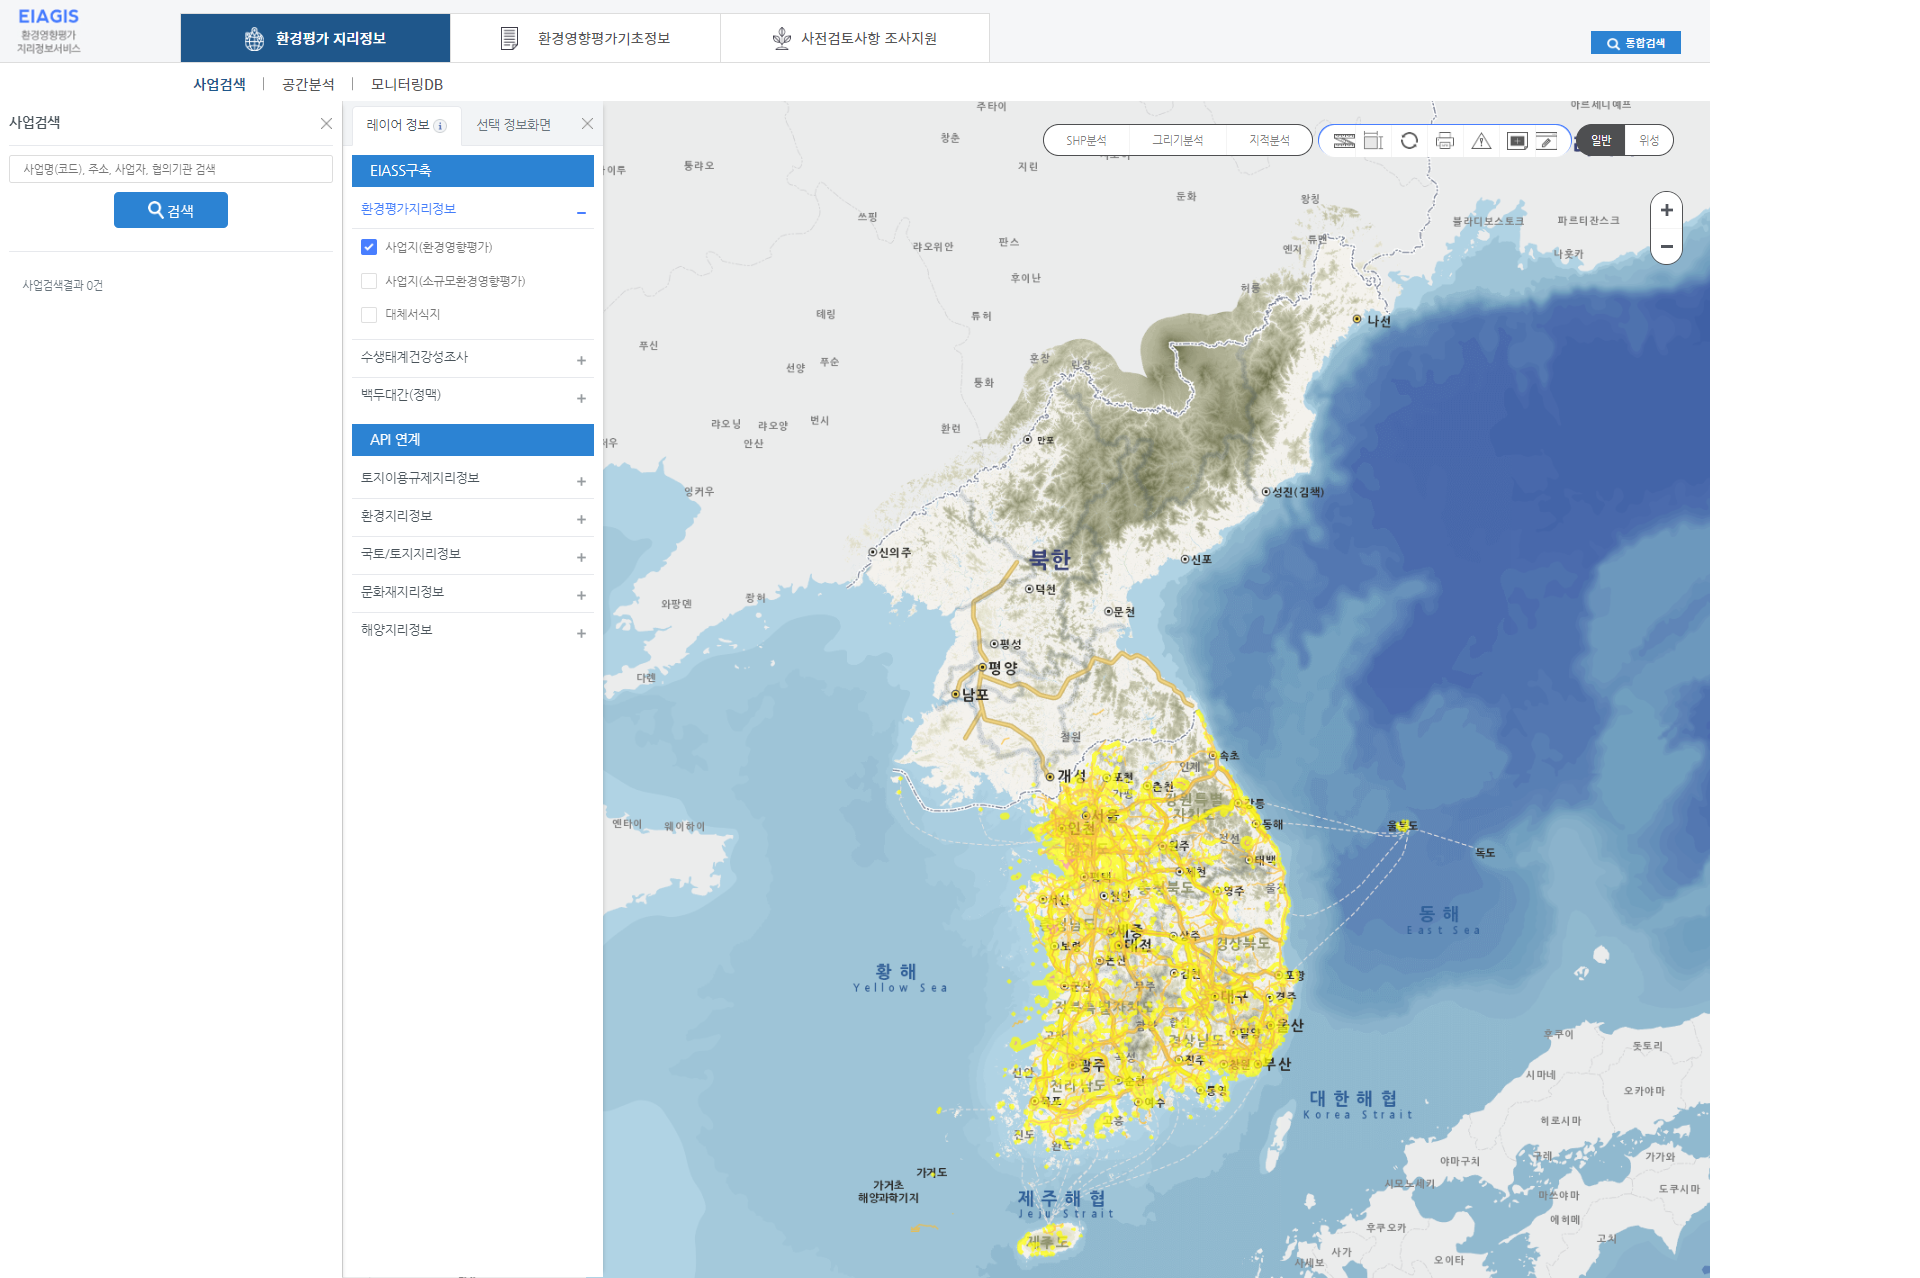Click the blue 검색 search button

pyautogui.click(x=171, y=210)
